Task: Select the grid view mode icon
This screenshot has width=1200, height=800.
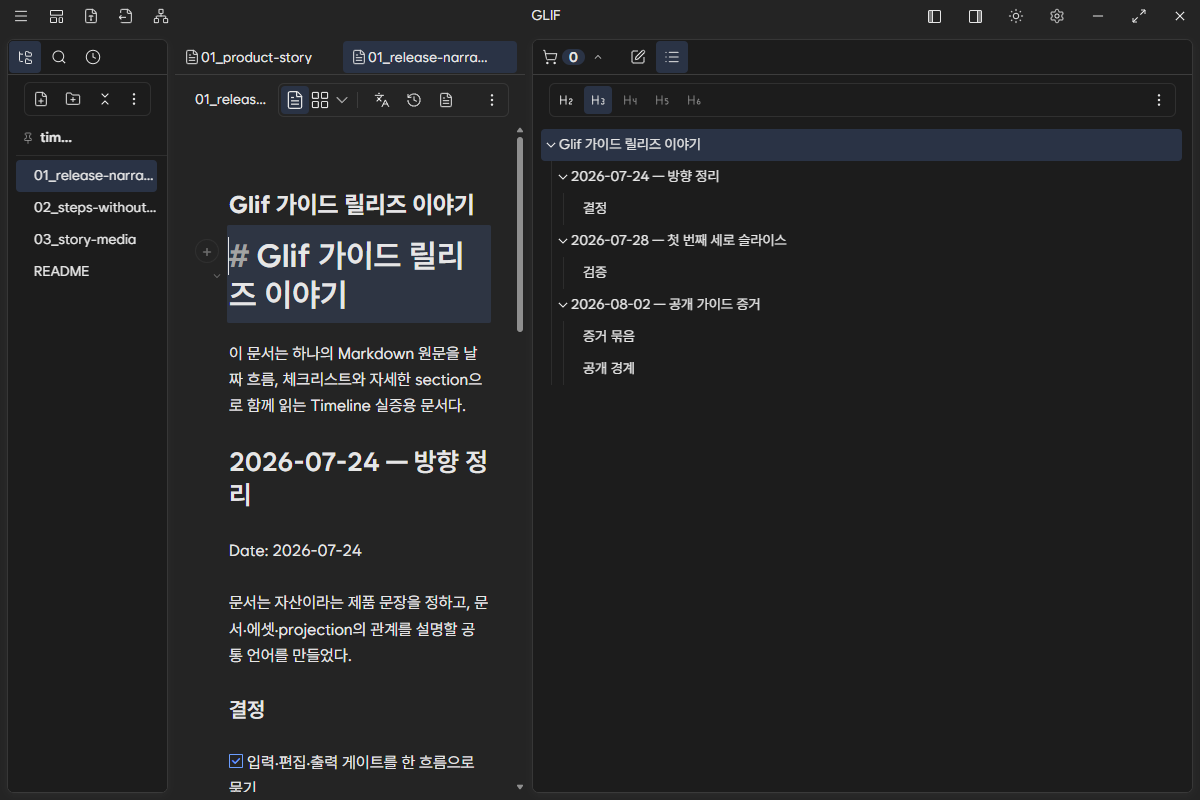Action: tap(320, 100)
